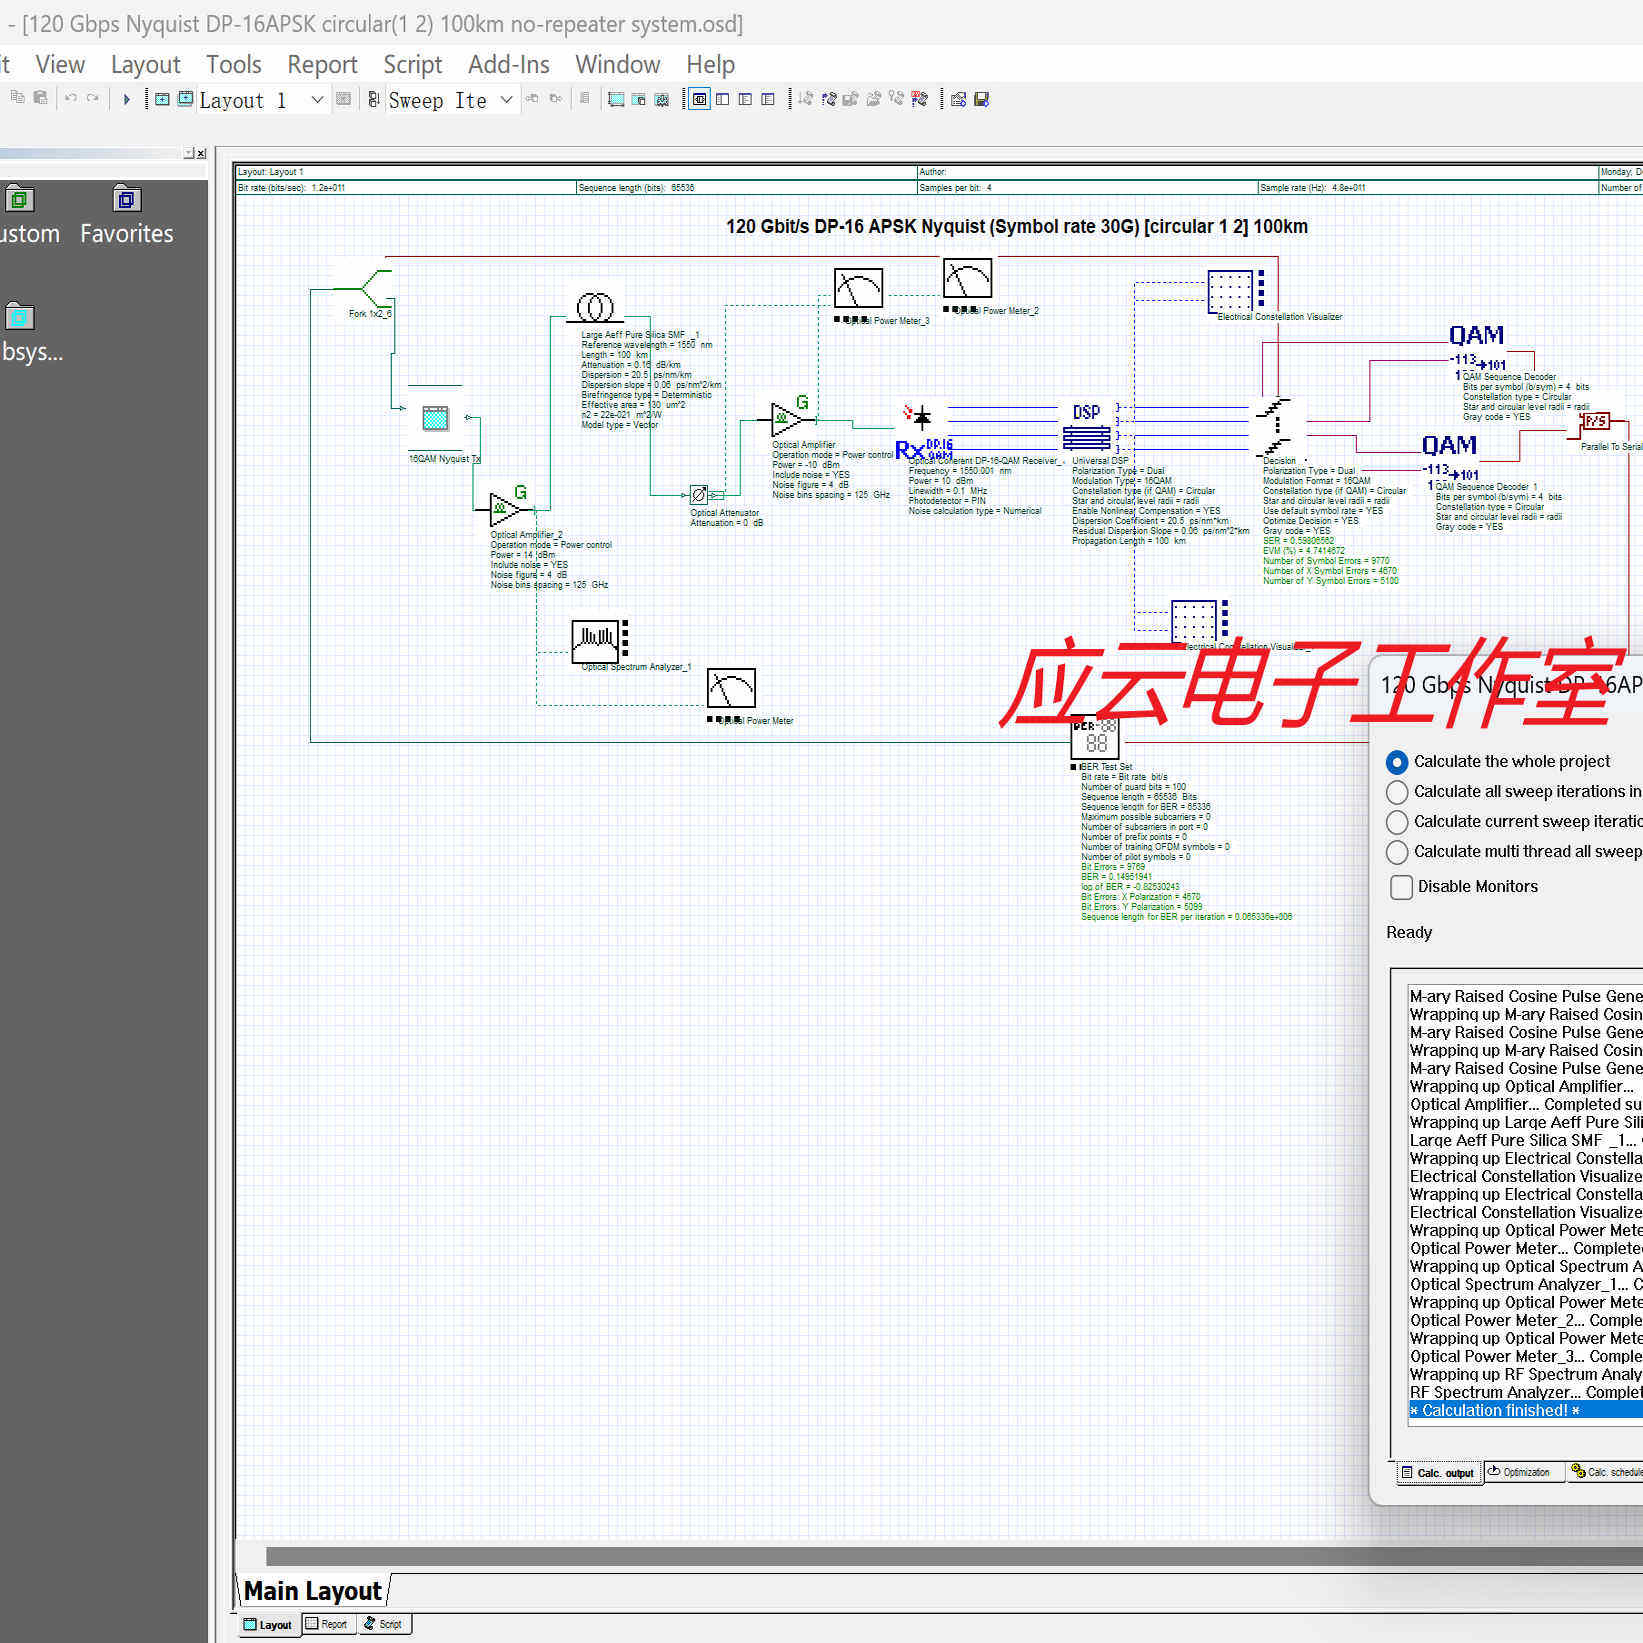Switch to the Optimization tab in calculation dialog

coord(1523,1471)
